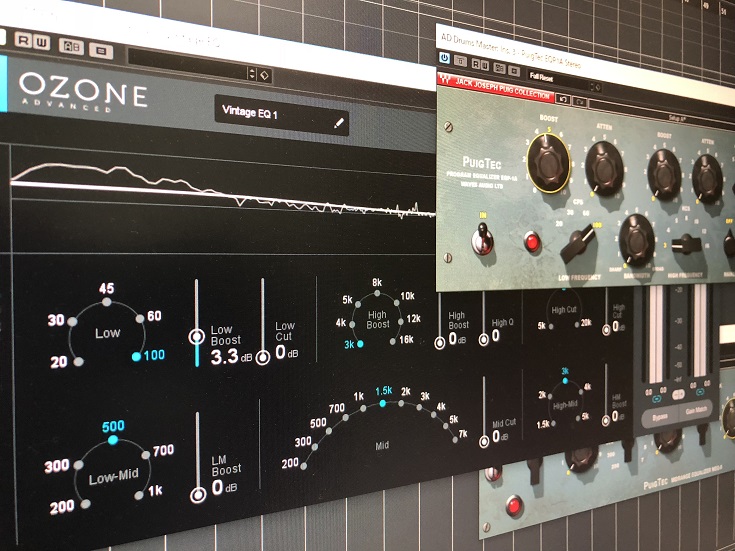Select the 8k High Boost frequency dot
The height and width of the screenshot is (551, 735).
[x=377, y=293]
